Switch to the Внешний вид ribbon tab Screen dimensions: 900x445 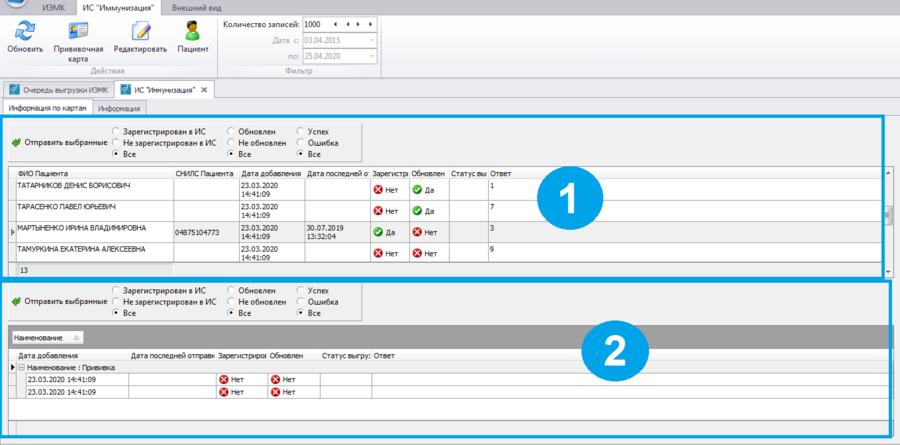tap(197, 7)
